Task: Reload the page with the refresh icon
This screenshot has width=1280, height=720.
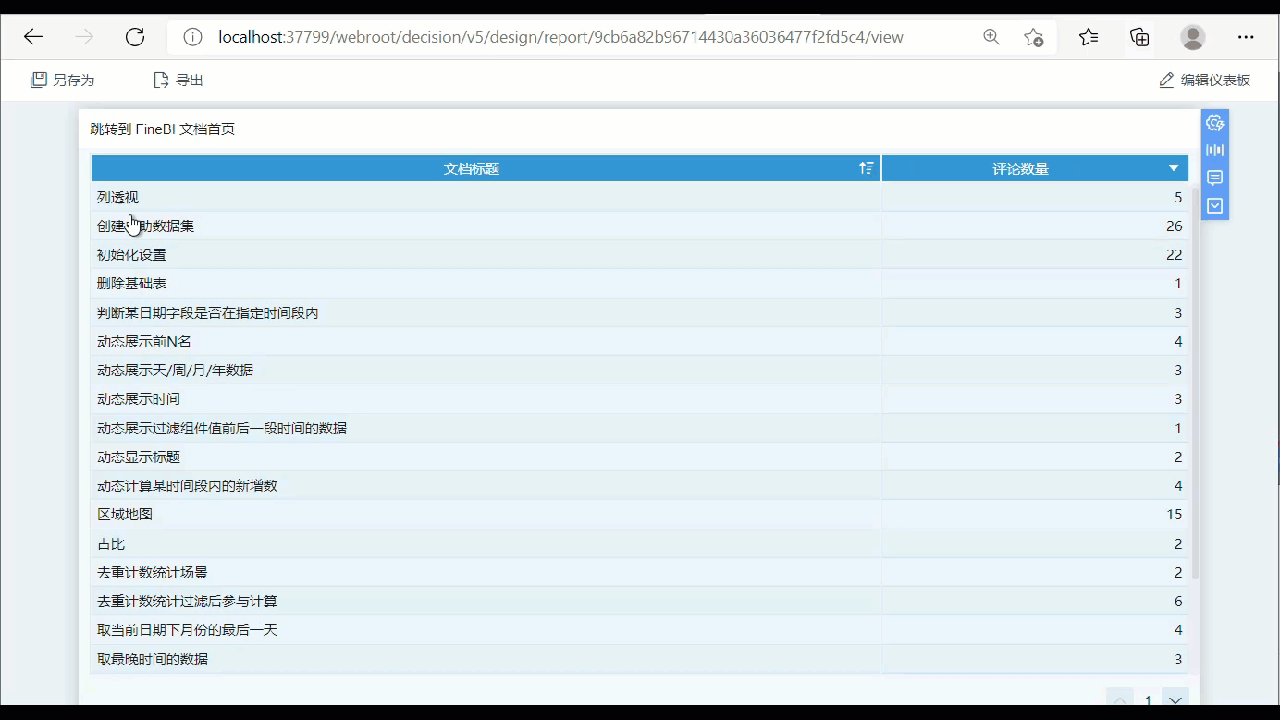Action: click(x=135, y=37)
